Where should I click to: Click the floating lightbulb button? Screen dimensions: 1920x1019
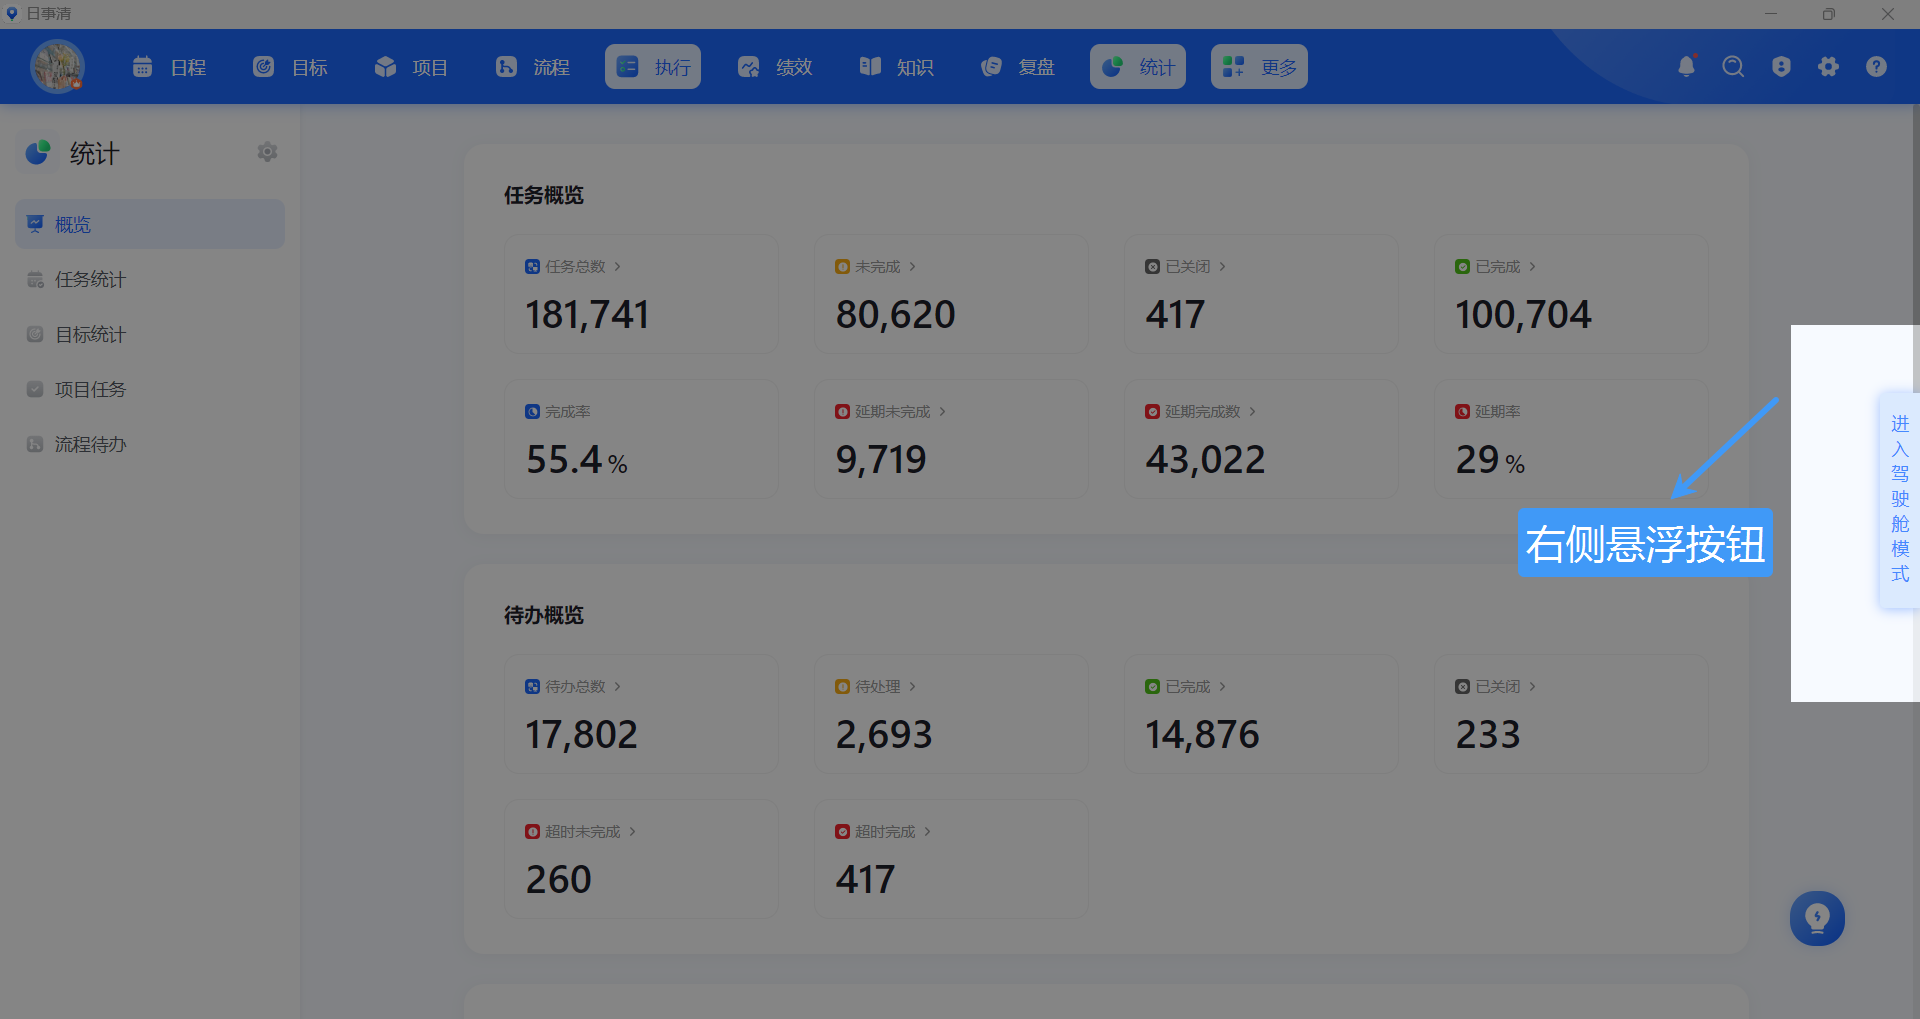click(1817, 918)
